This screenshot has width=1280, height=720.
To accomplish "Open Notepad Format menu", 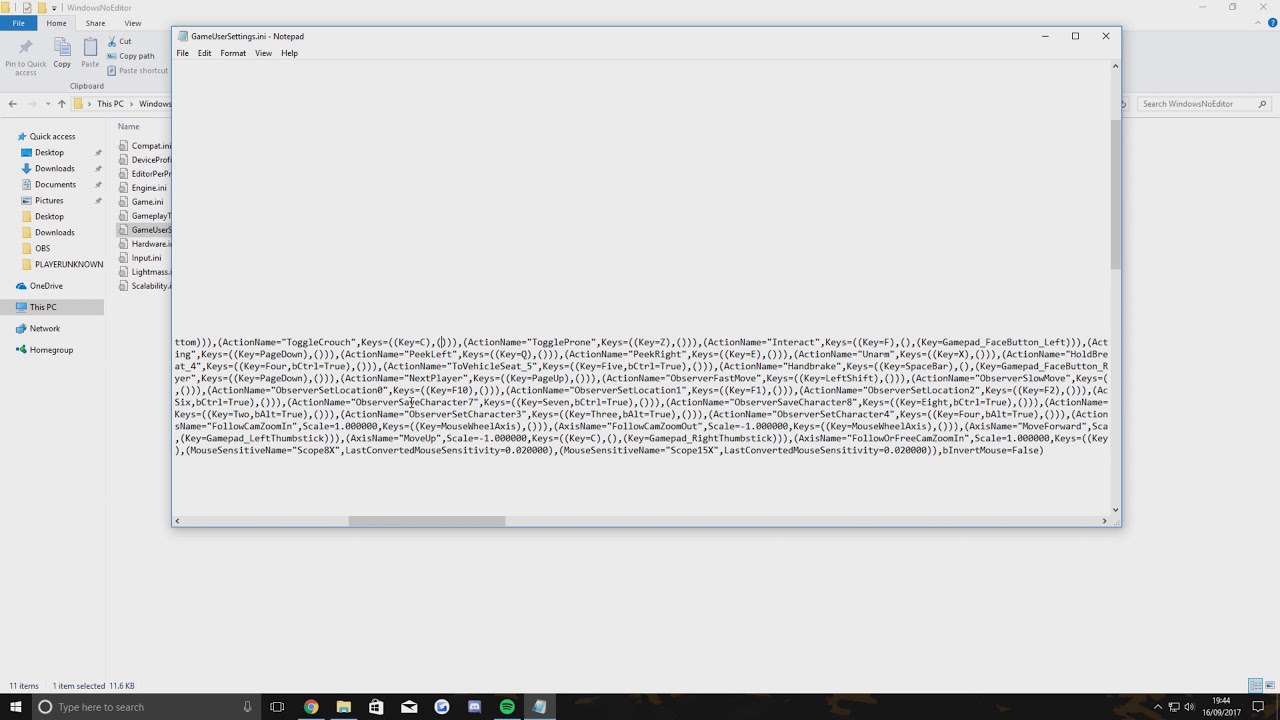I will [233, 54].
